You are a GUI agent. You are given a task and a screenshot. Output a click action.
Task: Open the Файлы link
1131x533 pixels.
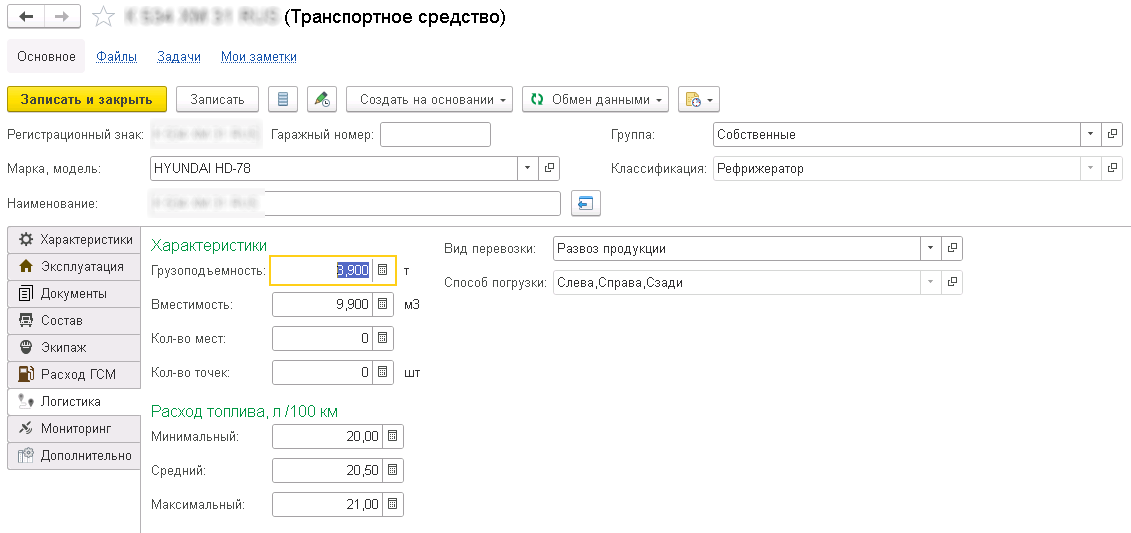(117, 56)
